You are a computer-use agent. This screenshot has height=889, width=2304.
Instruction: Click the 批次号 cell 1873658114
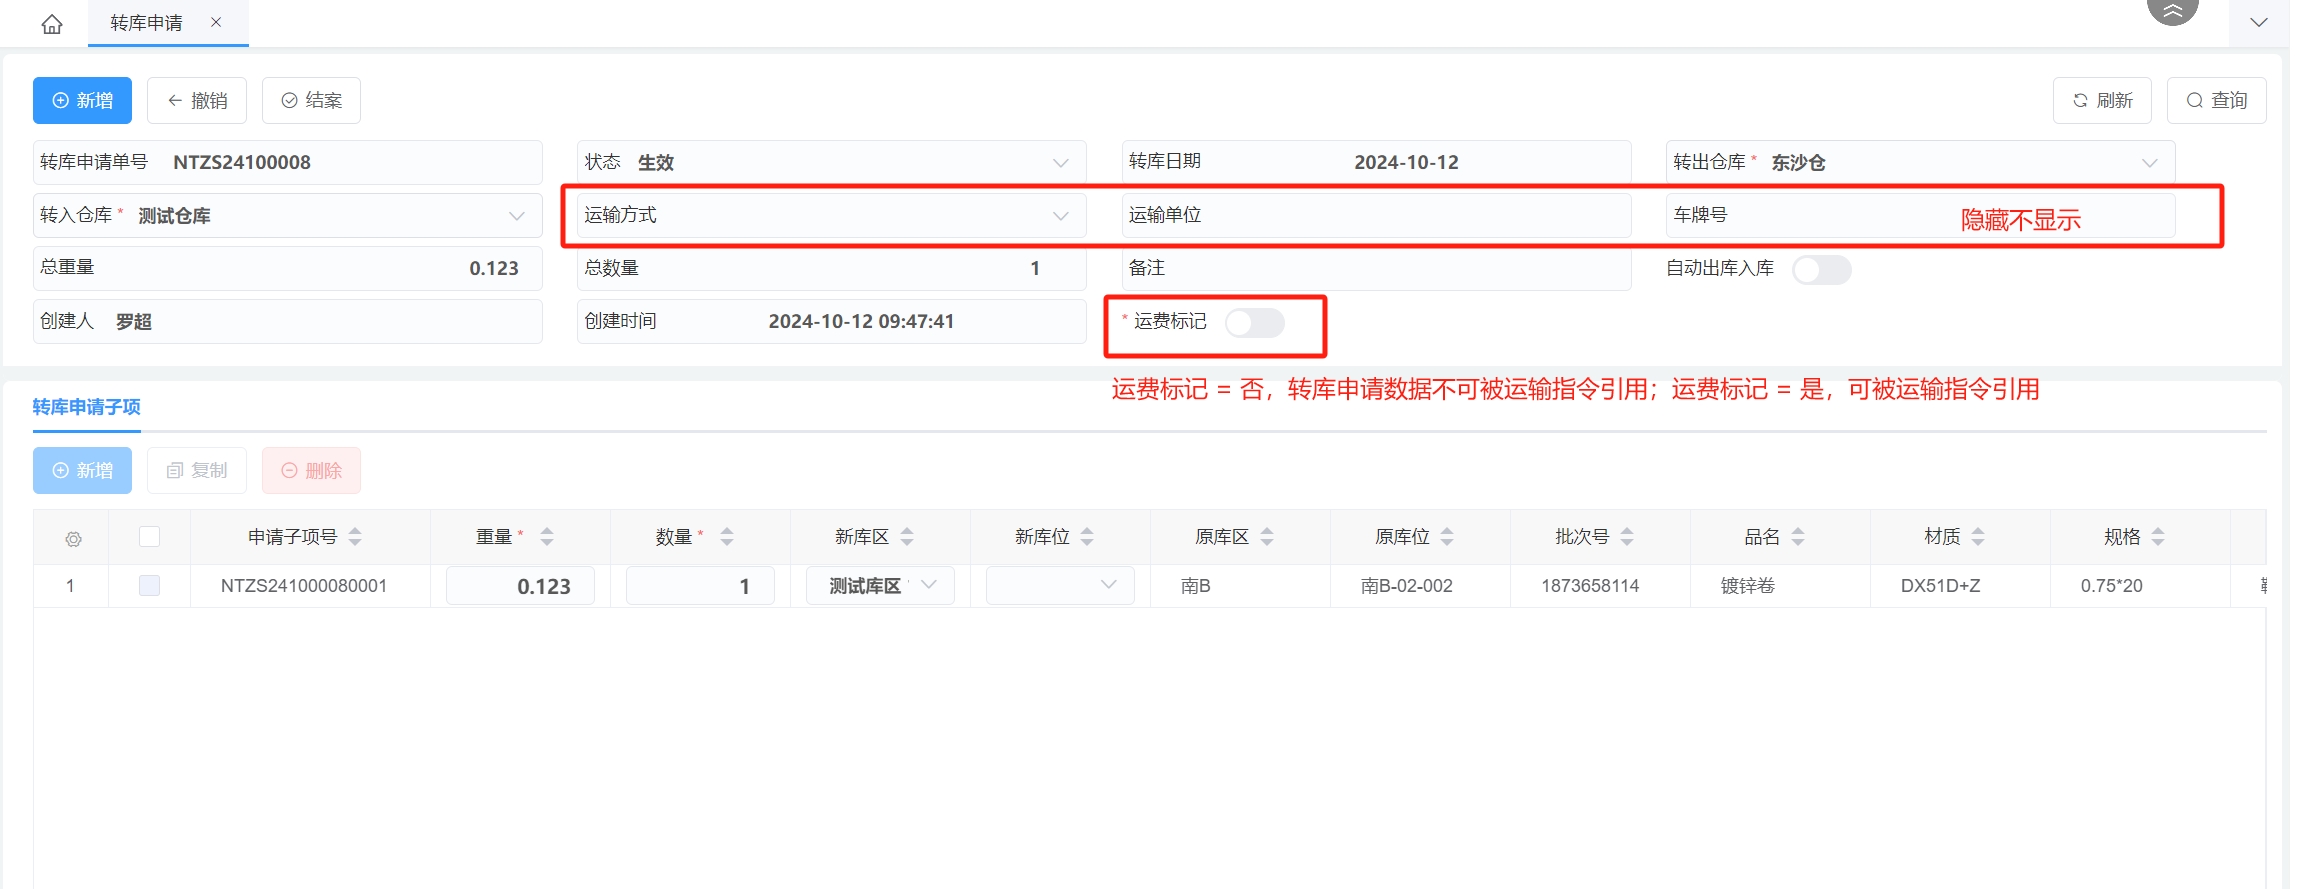click(1590, 586)
